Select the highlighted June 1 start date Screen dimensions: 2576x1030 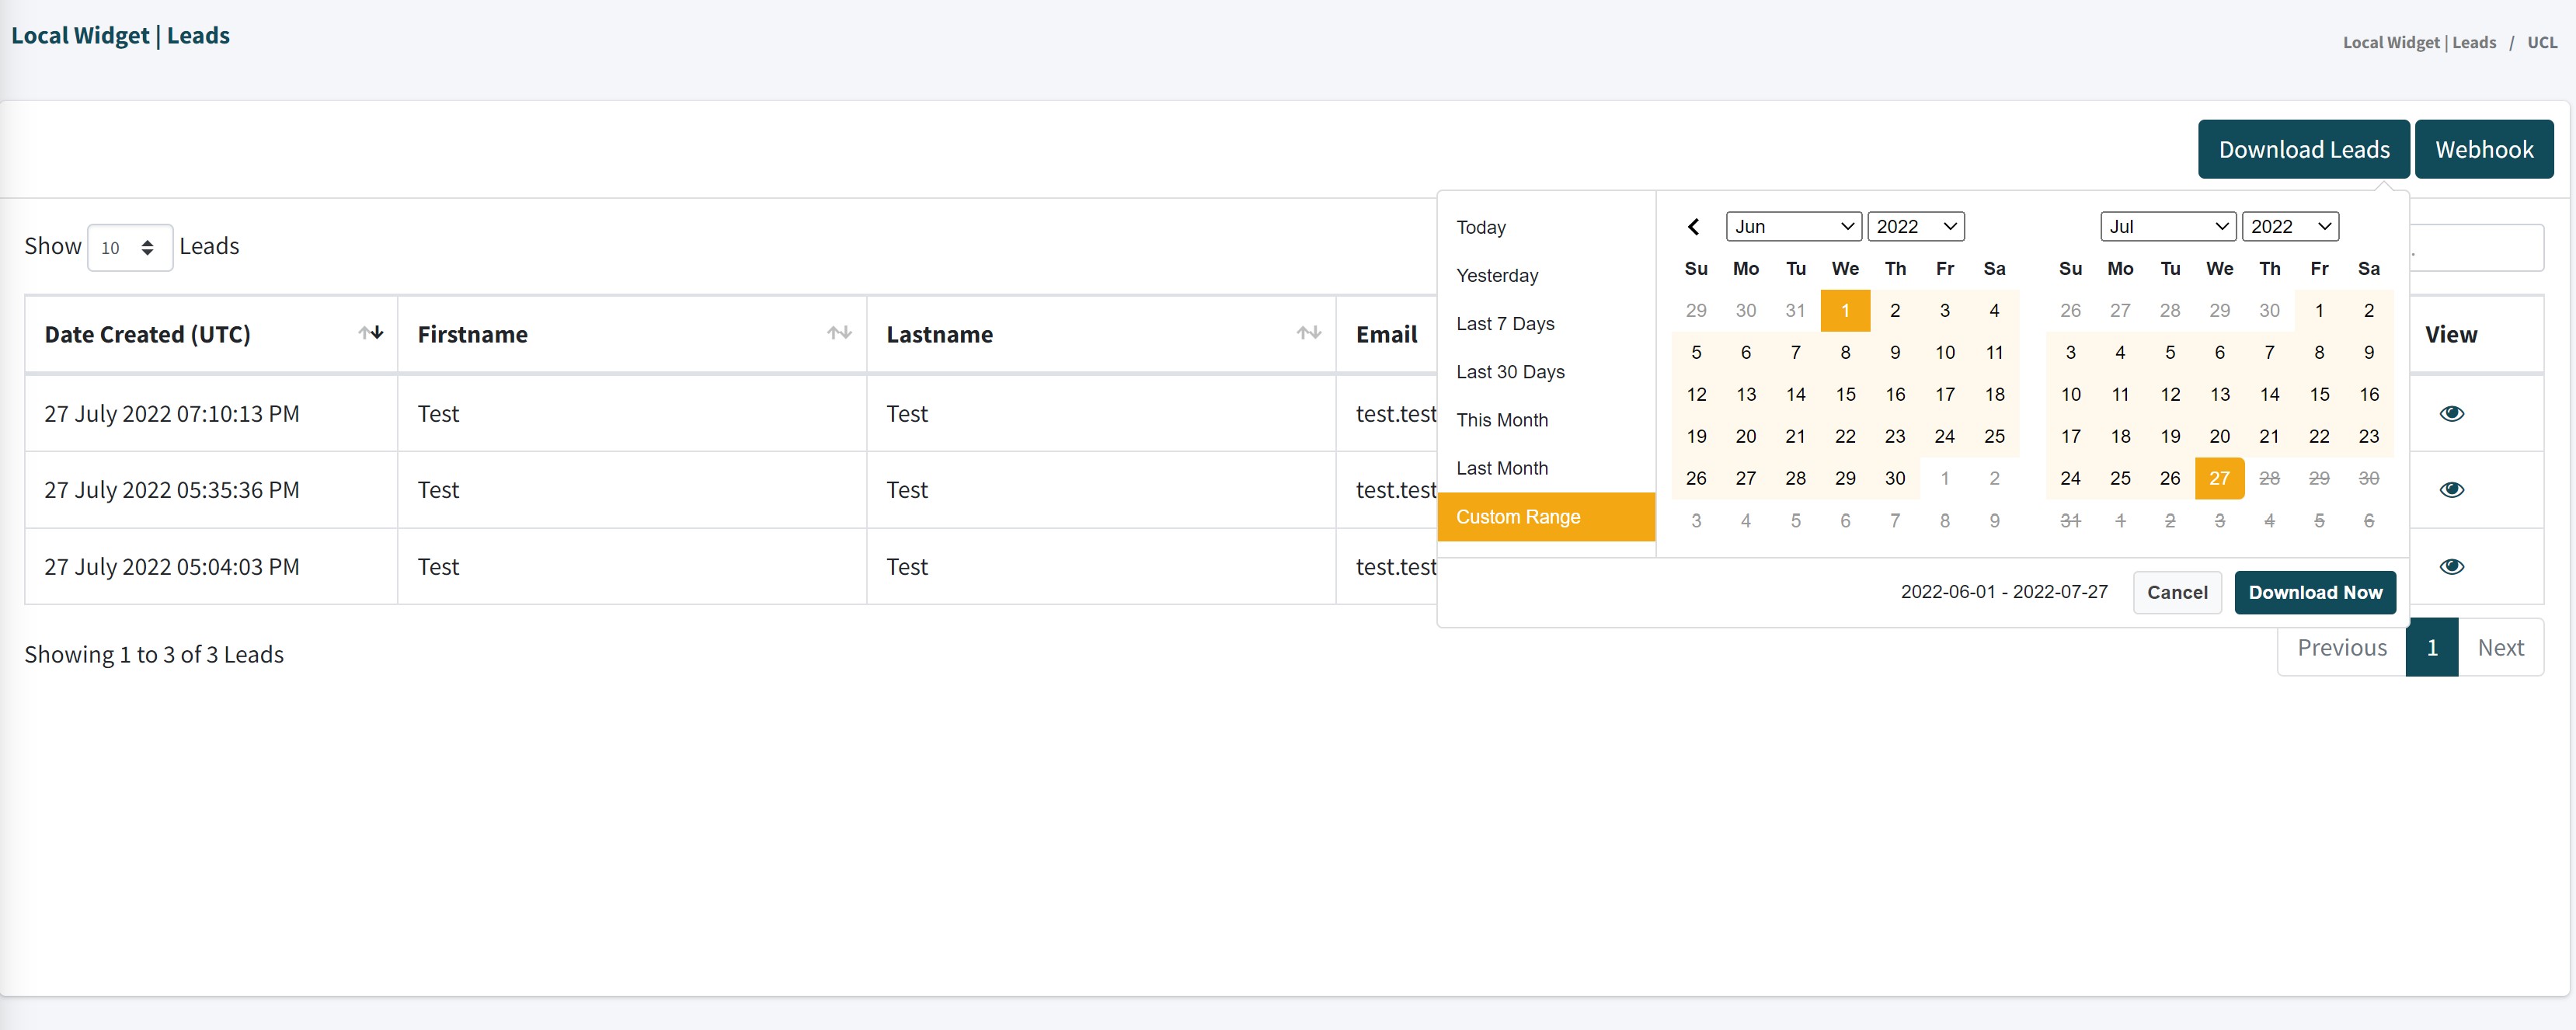[x=1845, y=310]
